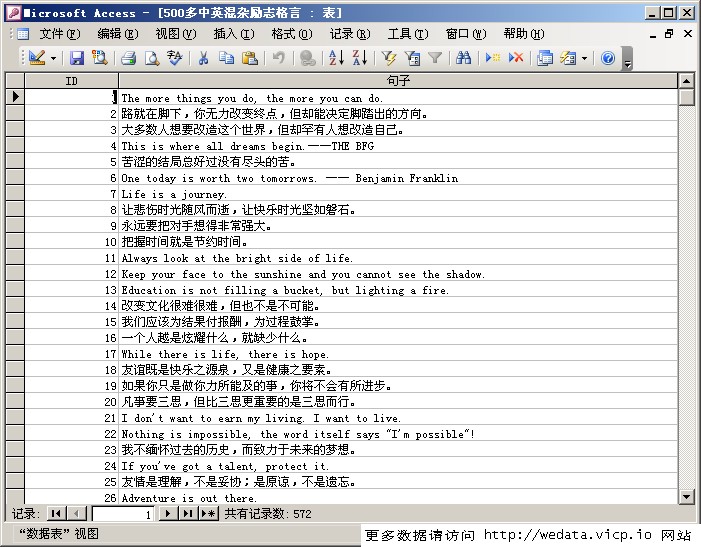This screenshot has width=701, height=547.
Task: Toggle the Apply Filter funnel icon
Action: 435,58
